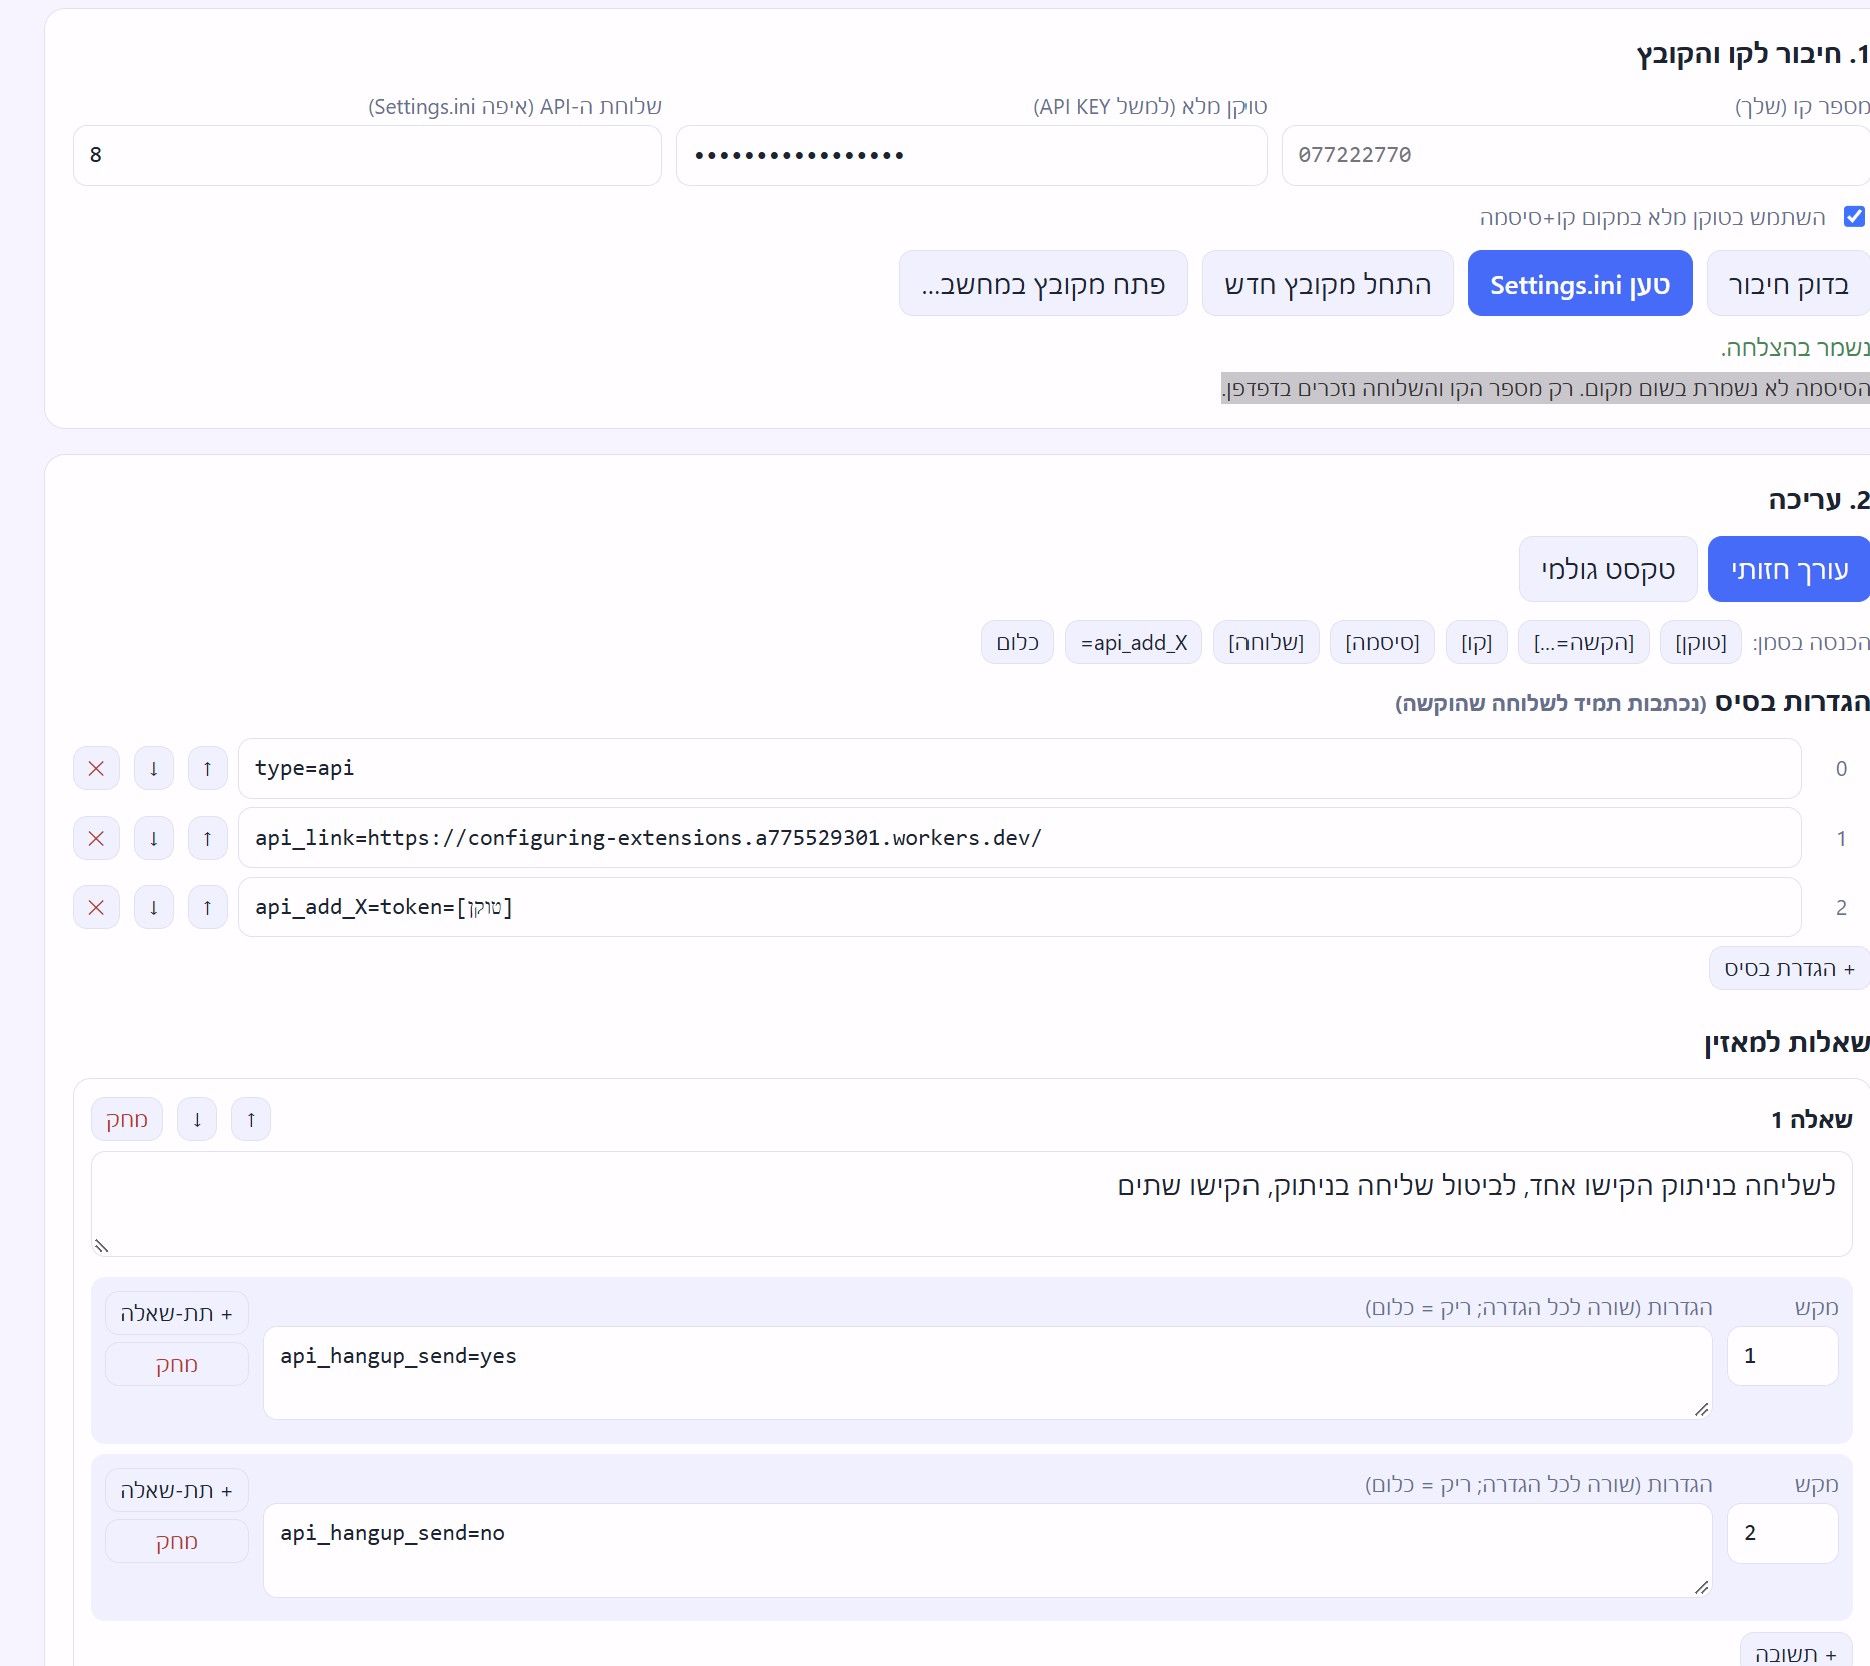Image resolution: width=1870 pixels, height=1666 pixels.
Task: Open פתח מקובץ במחשב file picker
Action: pyautogui.click(x=1043, y=284)
